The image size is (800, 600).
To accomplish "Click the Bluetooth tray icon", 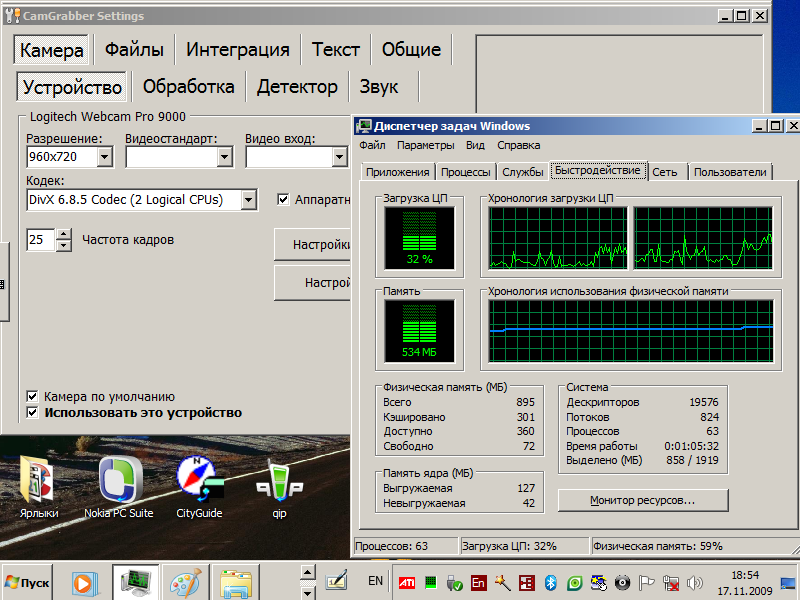I will 550,582.
